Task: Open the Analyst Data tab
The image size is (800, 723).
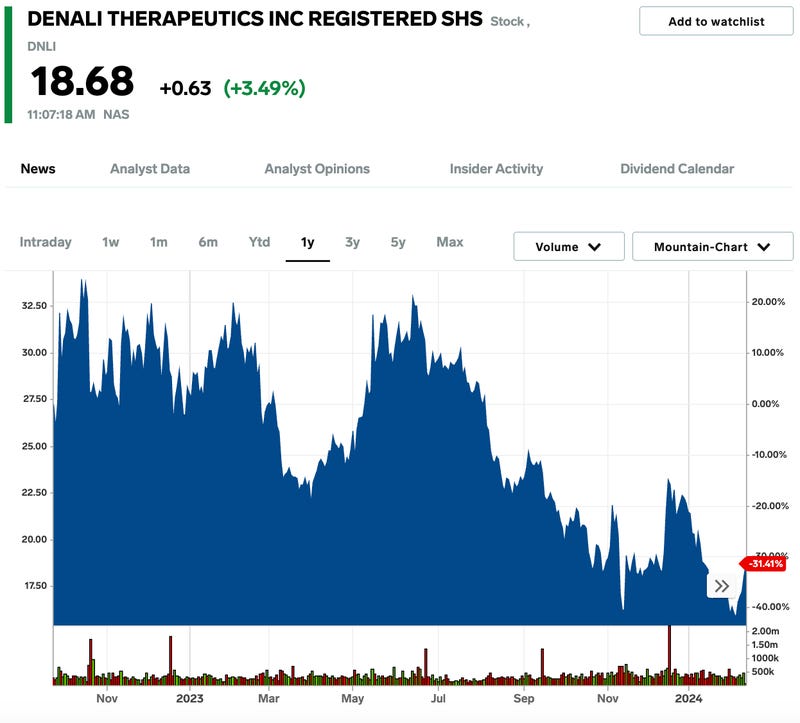Action: point(150,169)
